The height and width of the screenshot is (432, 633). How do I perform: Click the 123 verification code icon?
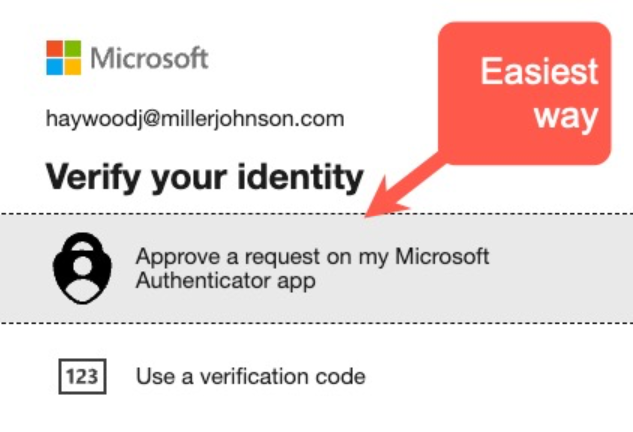(x=77, y=377)
